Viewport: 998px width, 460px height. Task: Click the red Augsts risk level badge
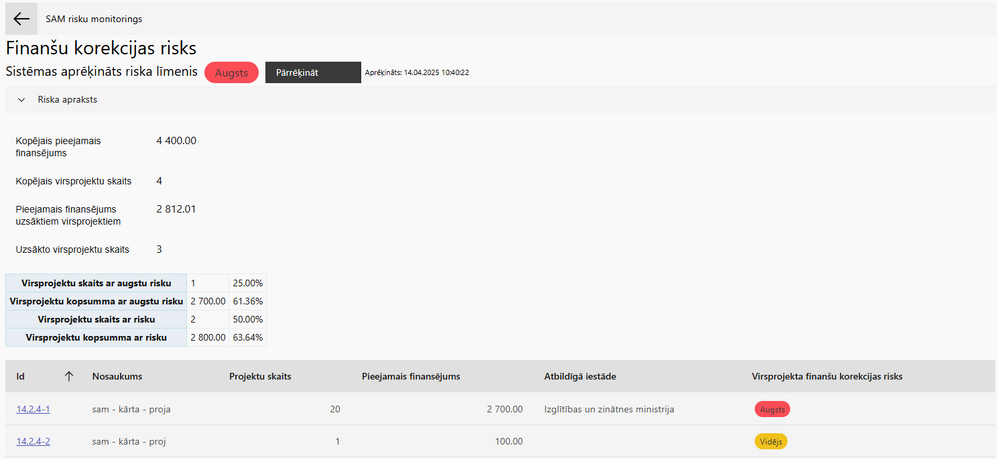[x=231, y=73]
